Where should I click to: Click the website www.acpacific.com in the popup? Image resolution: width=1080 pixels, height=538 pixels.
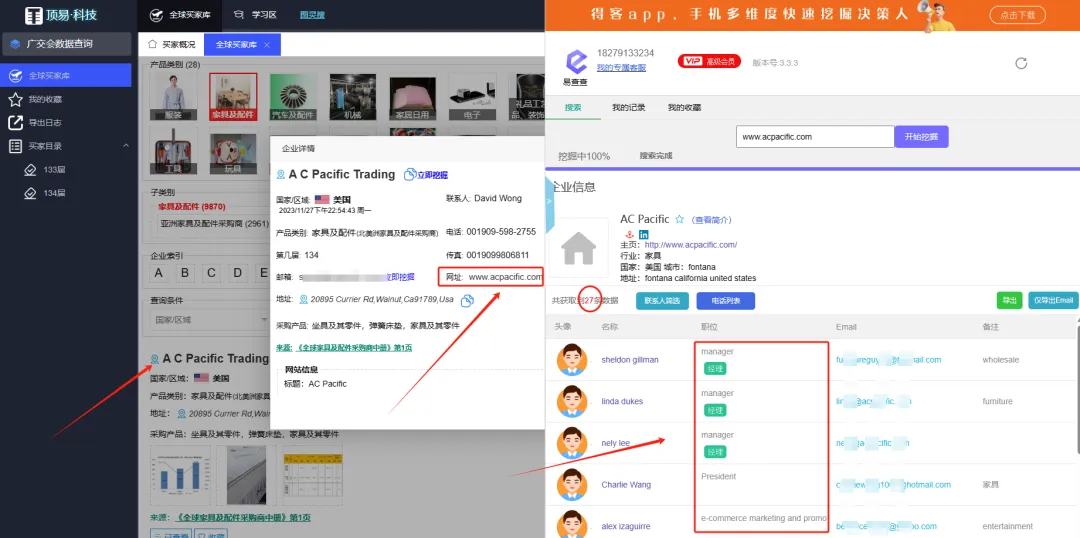(x=505, y=277)
